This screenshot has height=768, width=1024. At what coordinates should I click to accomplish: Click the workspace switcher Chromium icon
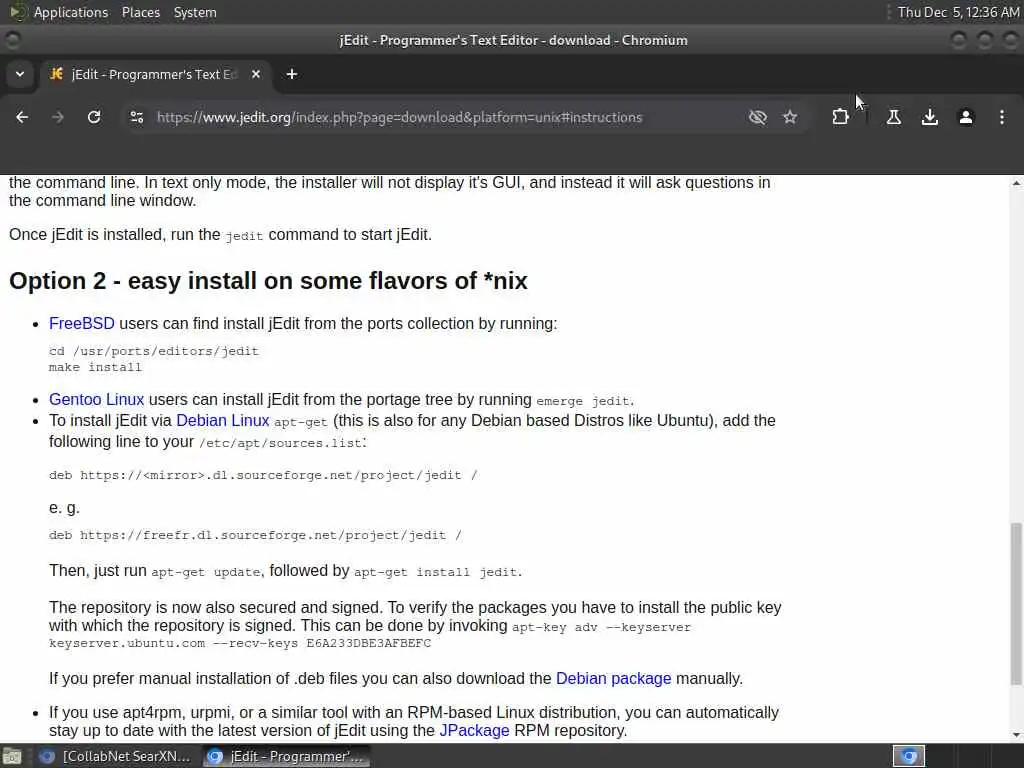pyautogui.click(x=909, y=756)
